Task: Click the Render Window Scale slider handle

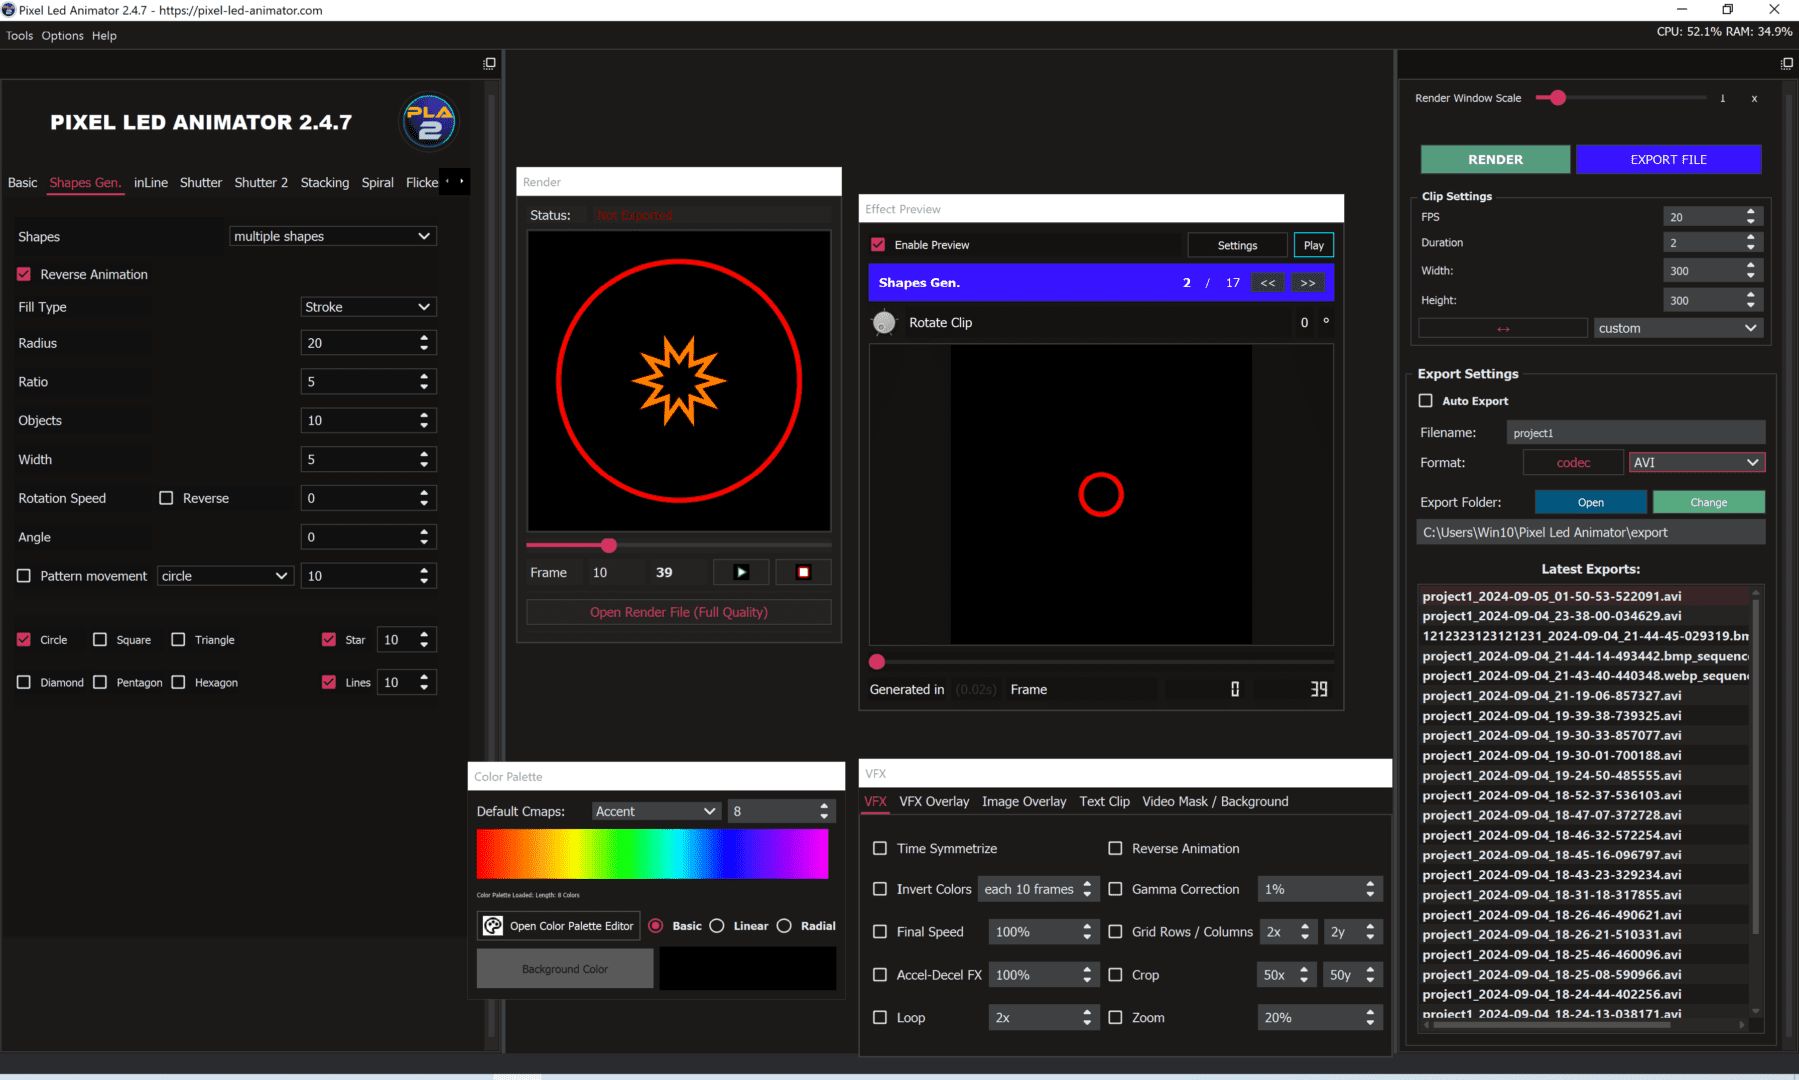Action: (x=1557, y=98)
